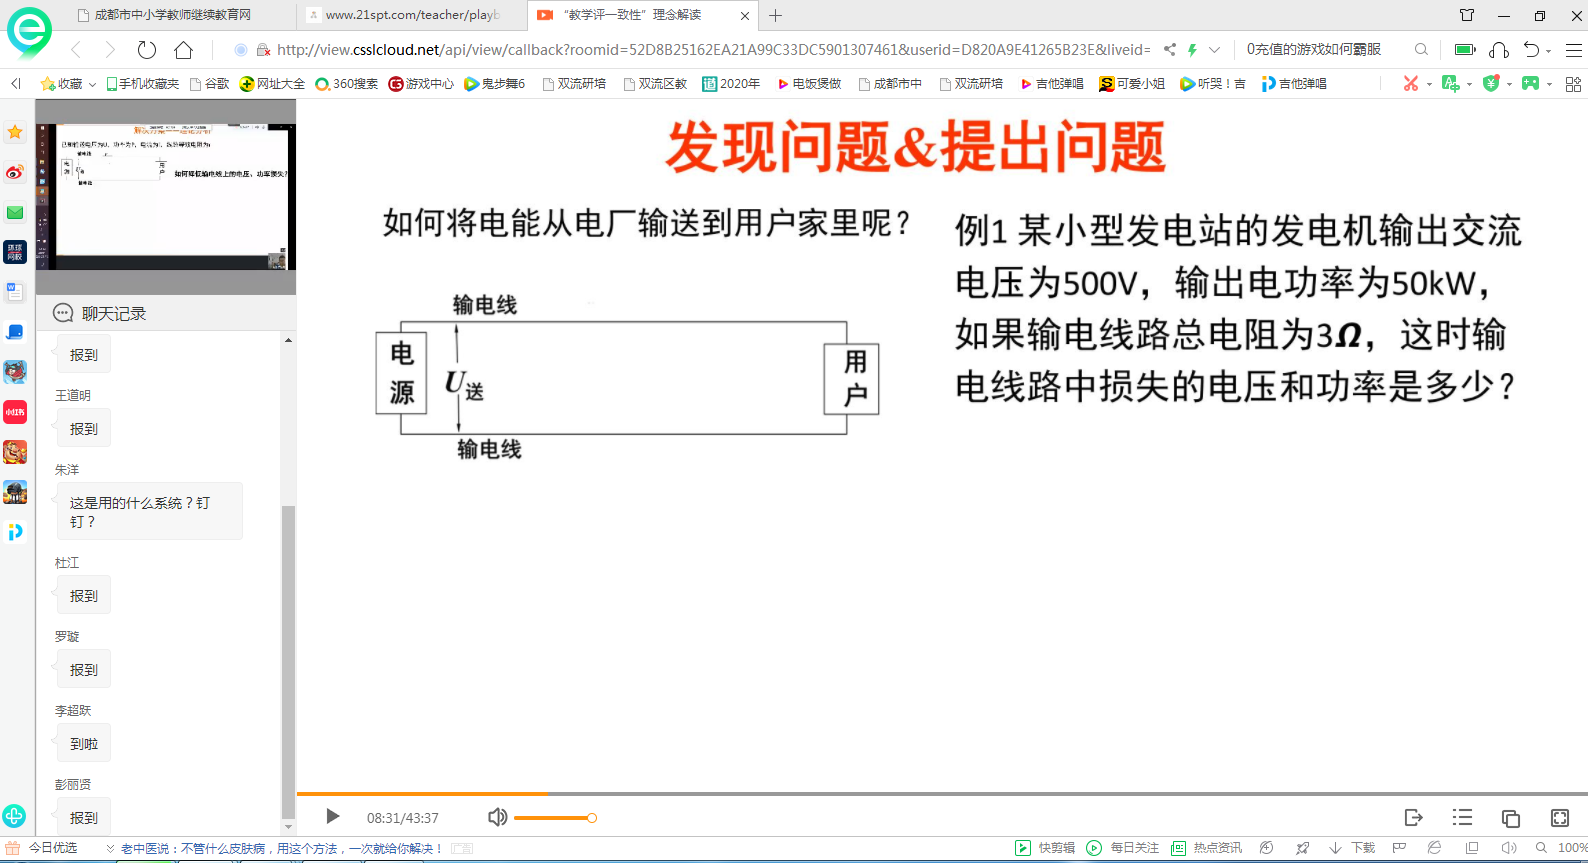This screenshot has width=1588, height=863.
Task: Open the screenshot scissors tool
Action: [x=1410, y=84]
